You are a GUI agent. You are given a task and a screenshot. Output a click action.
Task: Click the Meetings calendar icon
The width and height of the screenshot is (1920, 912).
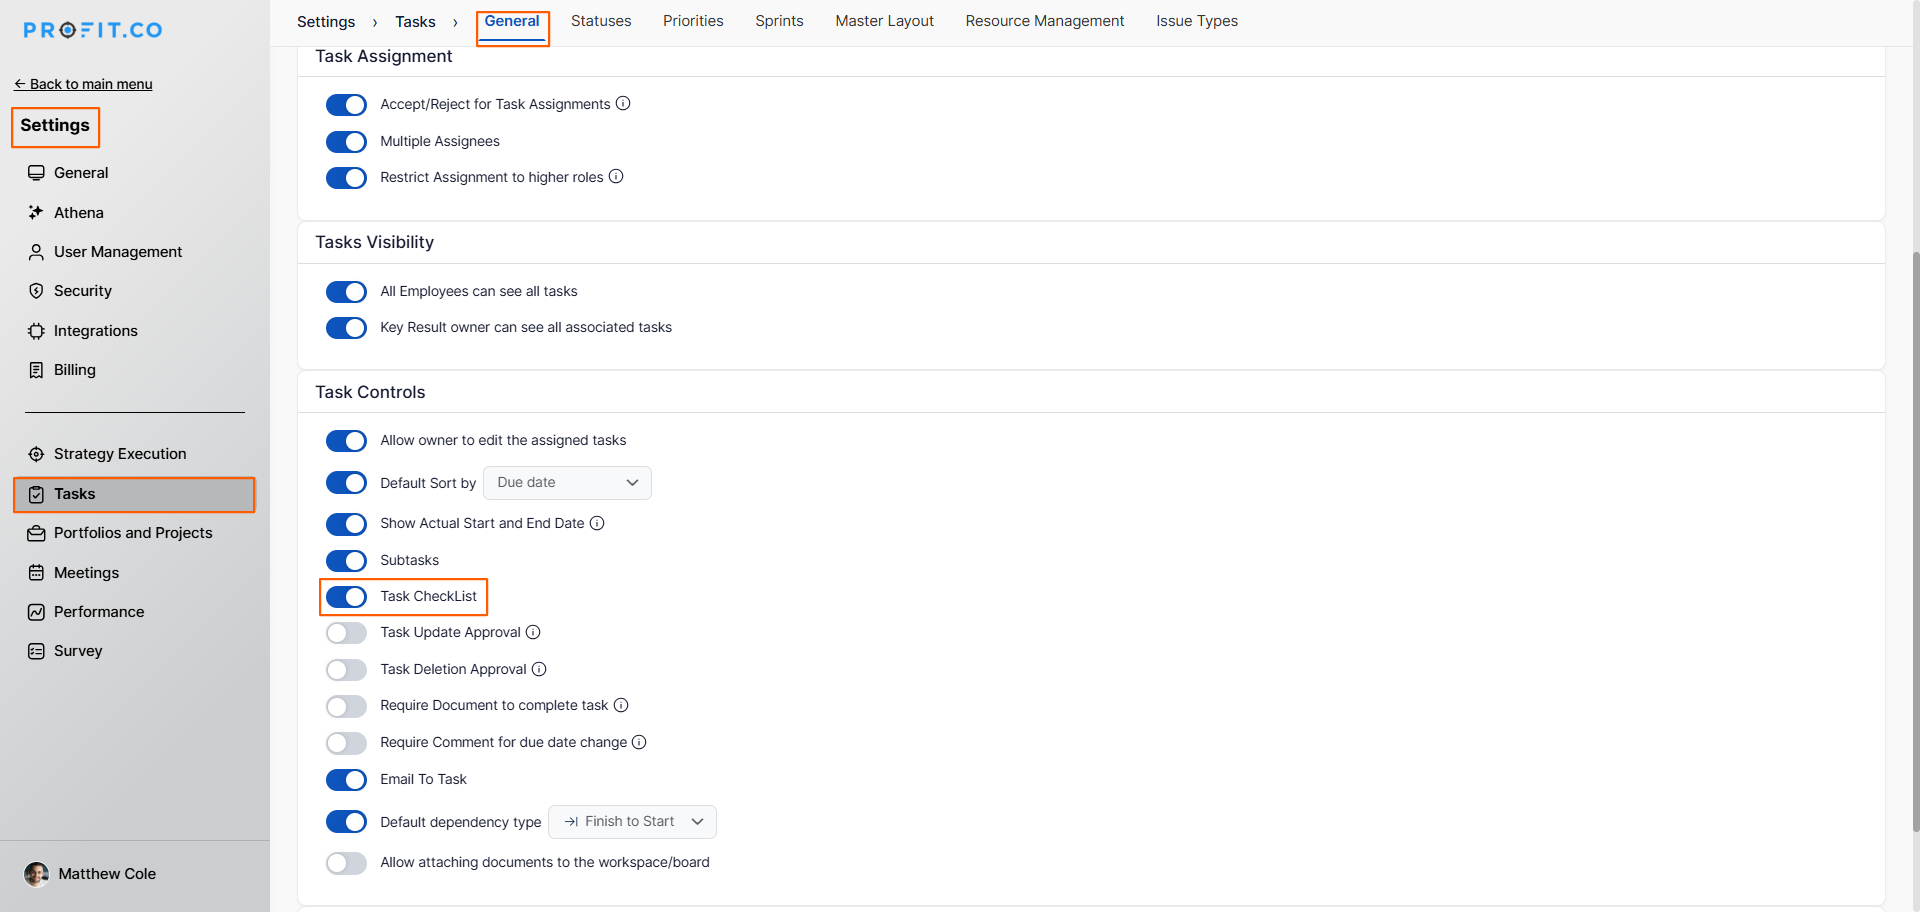pos(36,573)
